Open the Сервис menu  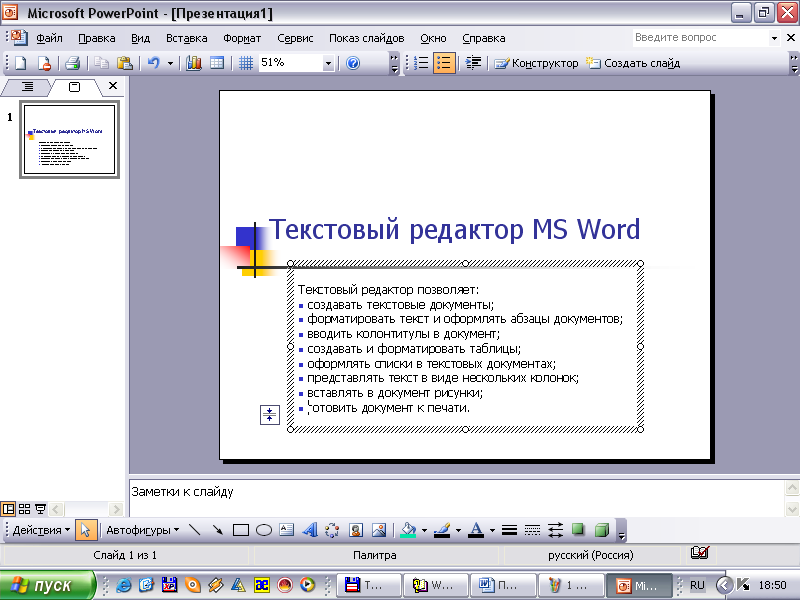pos(295,38)
